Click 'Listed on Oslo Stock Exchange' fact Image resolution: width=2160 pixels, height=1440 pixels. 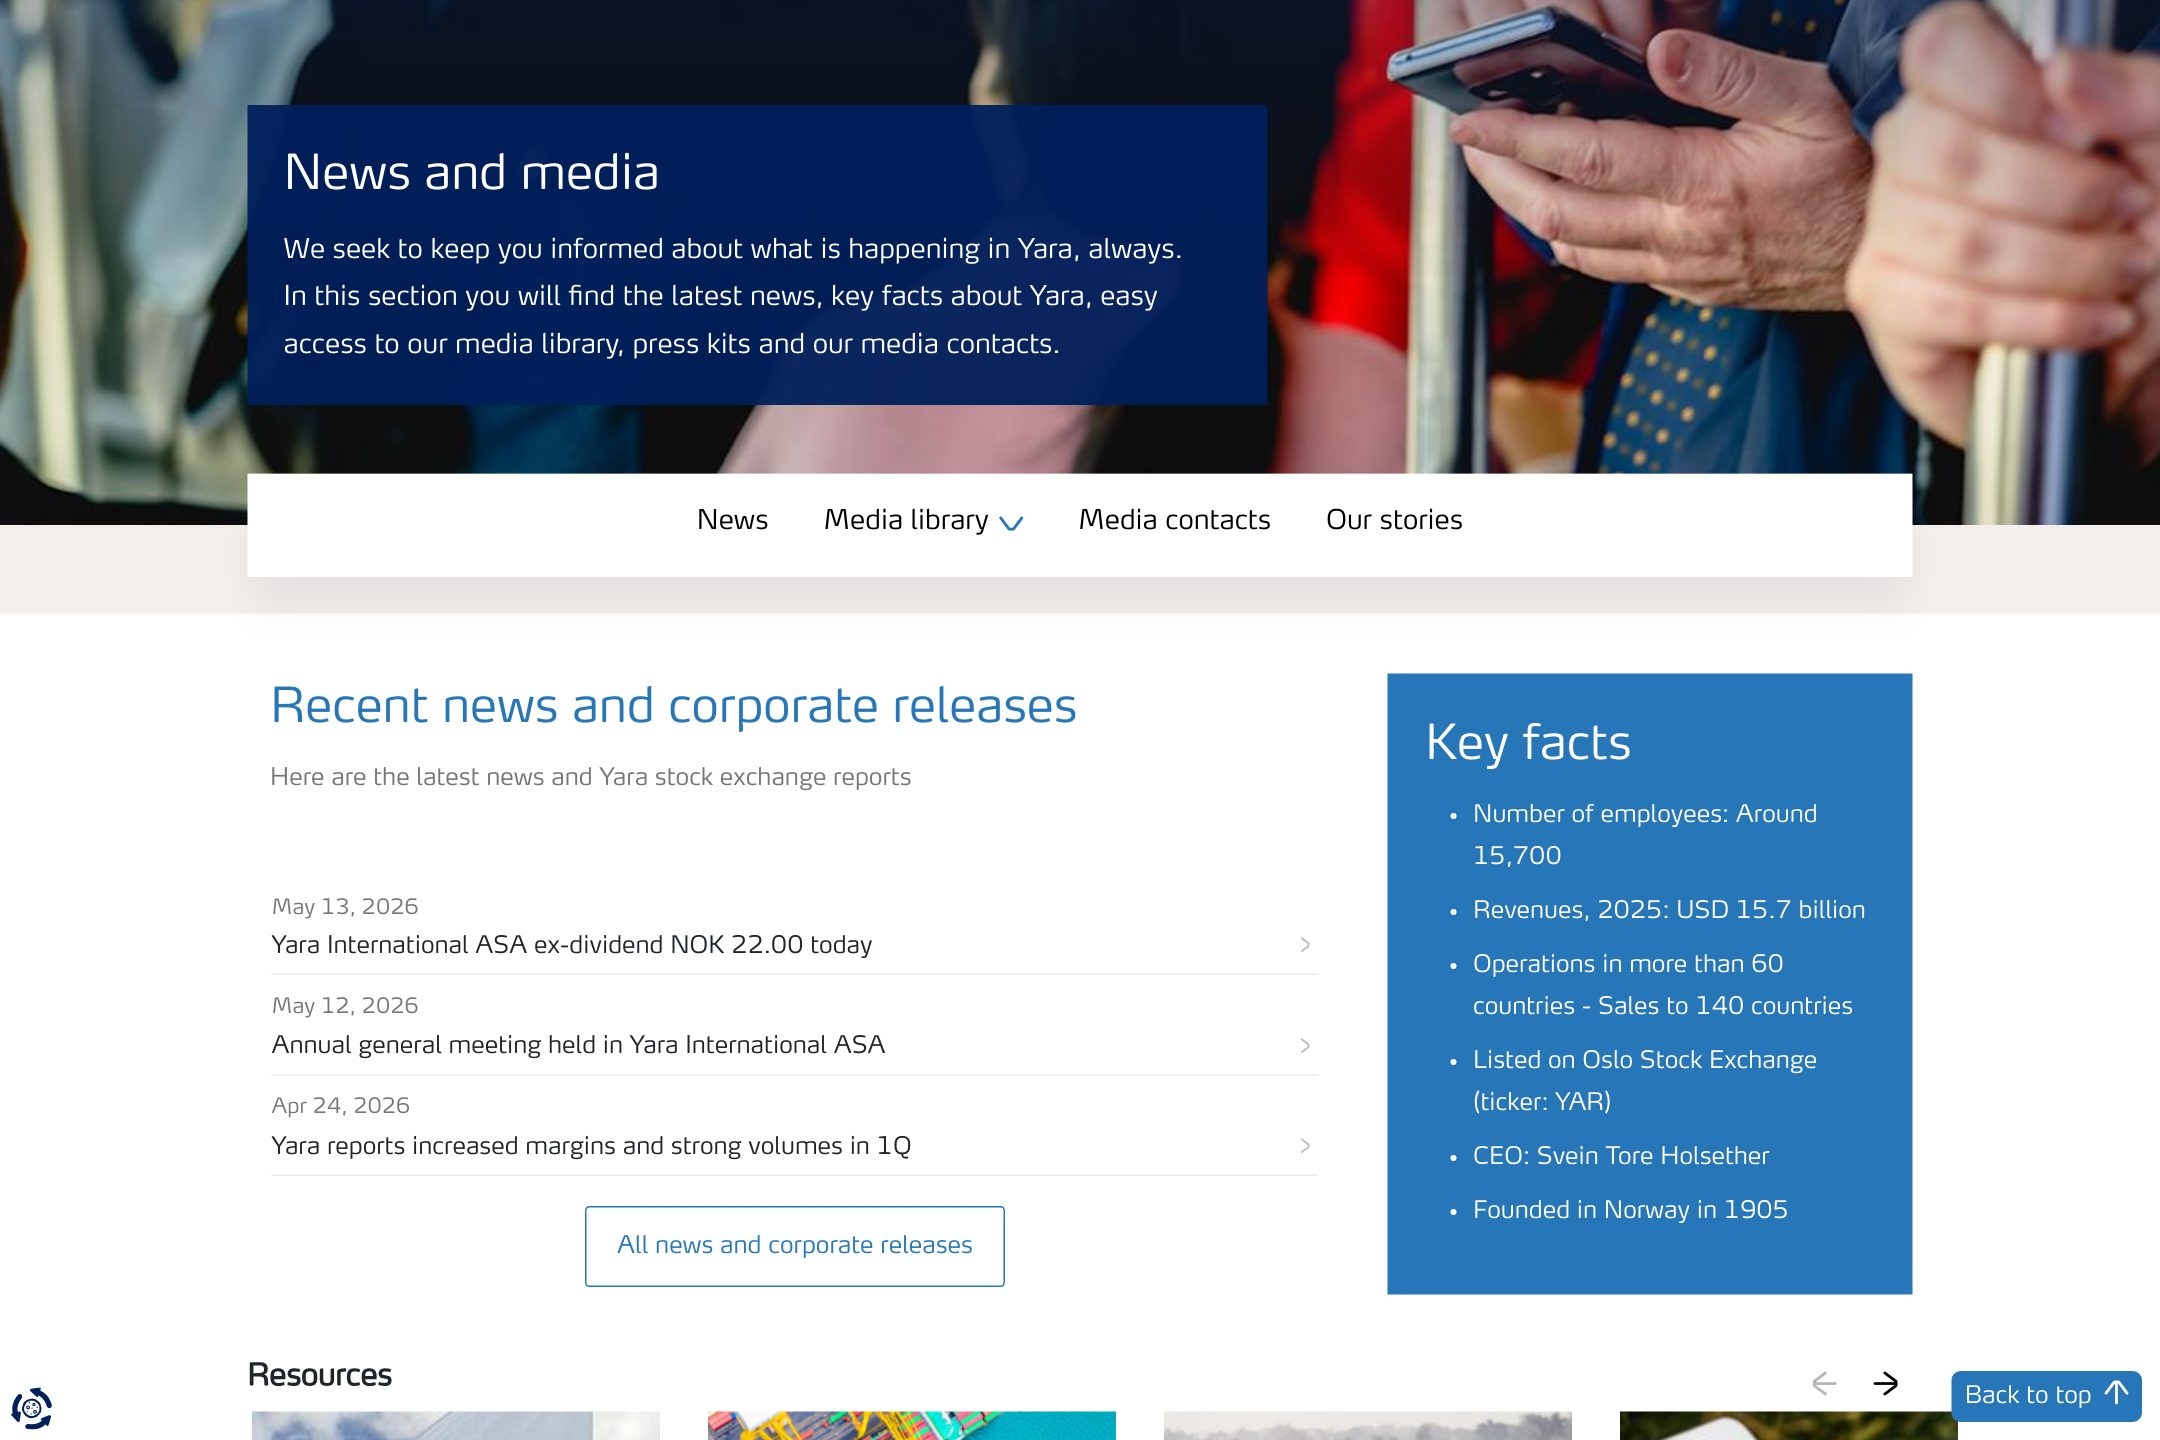pyautogui.click(x=1645, y=1081)
